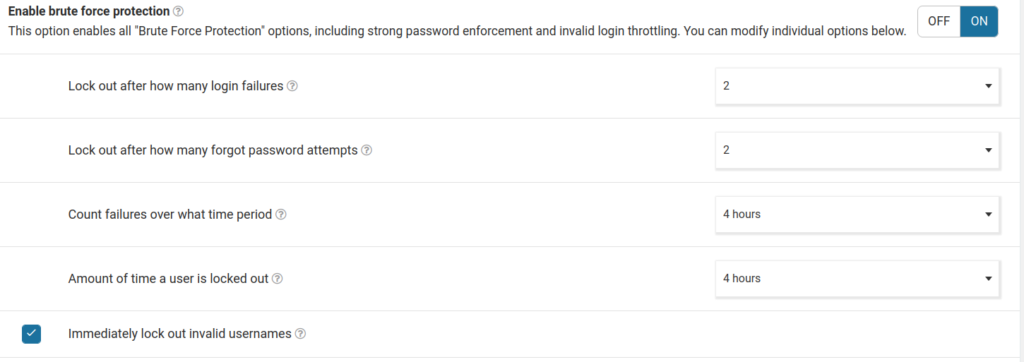
Task: Uncheck Immediately lock out invalid usernames checkbox
Action: tap(31, 334)
